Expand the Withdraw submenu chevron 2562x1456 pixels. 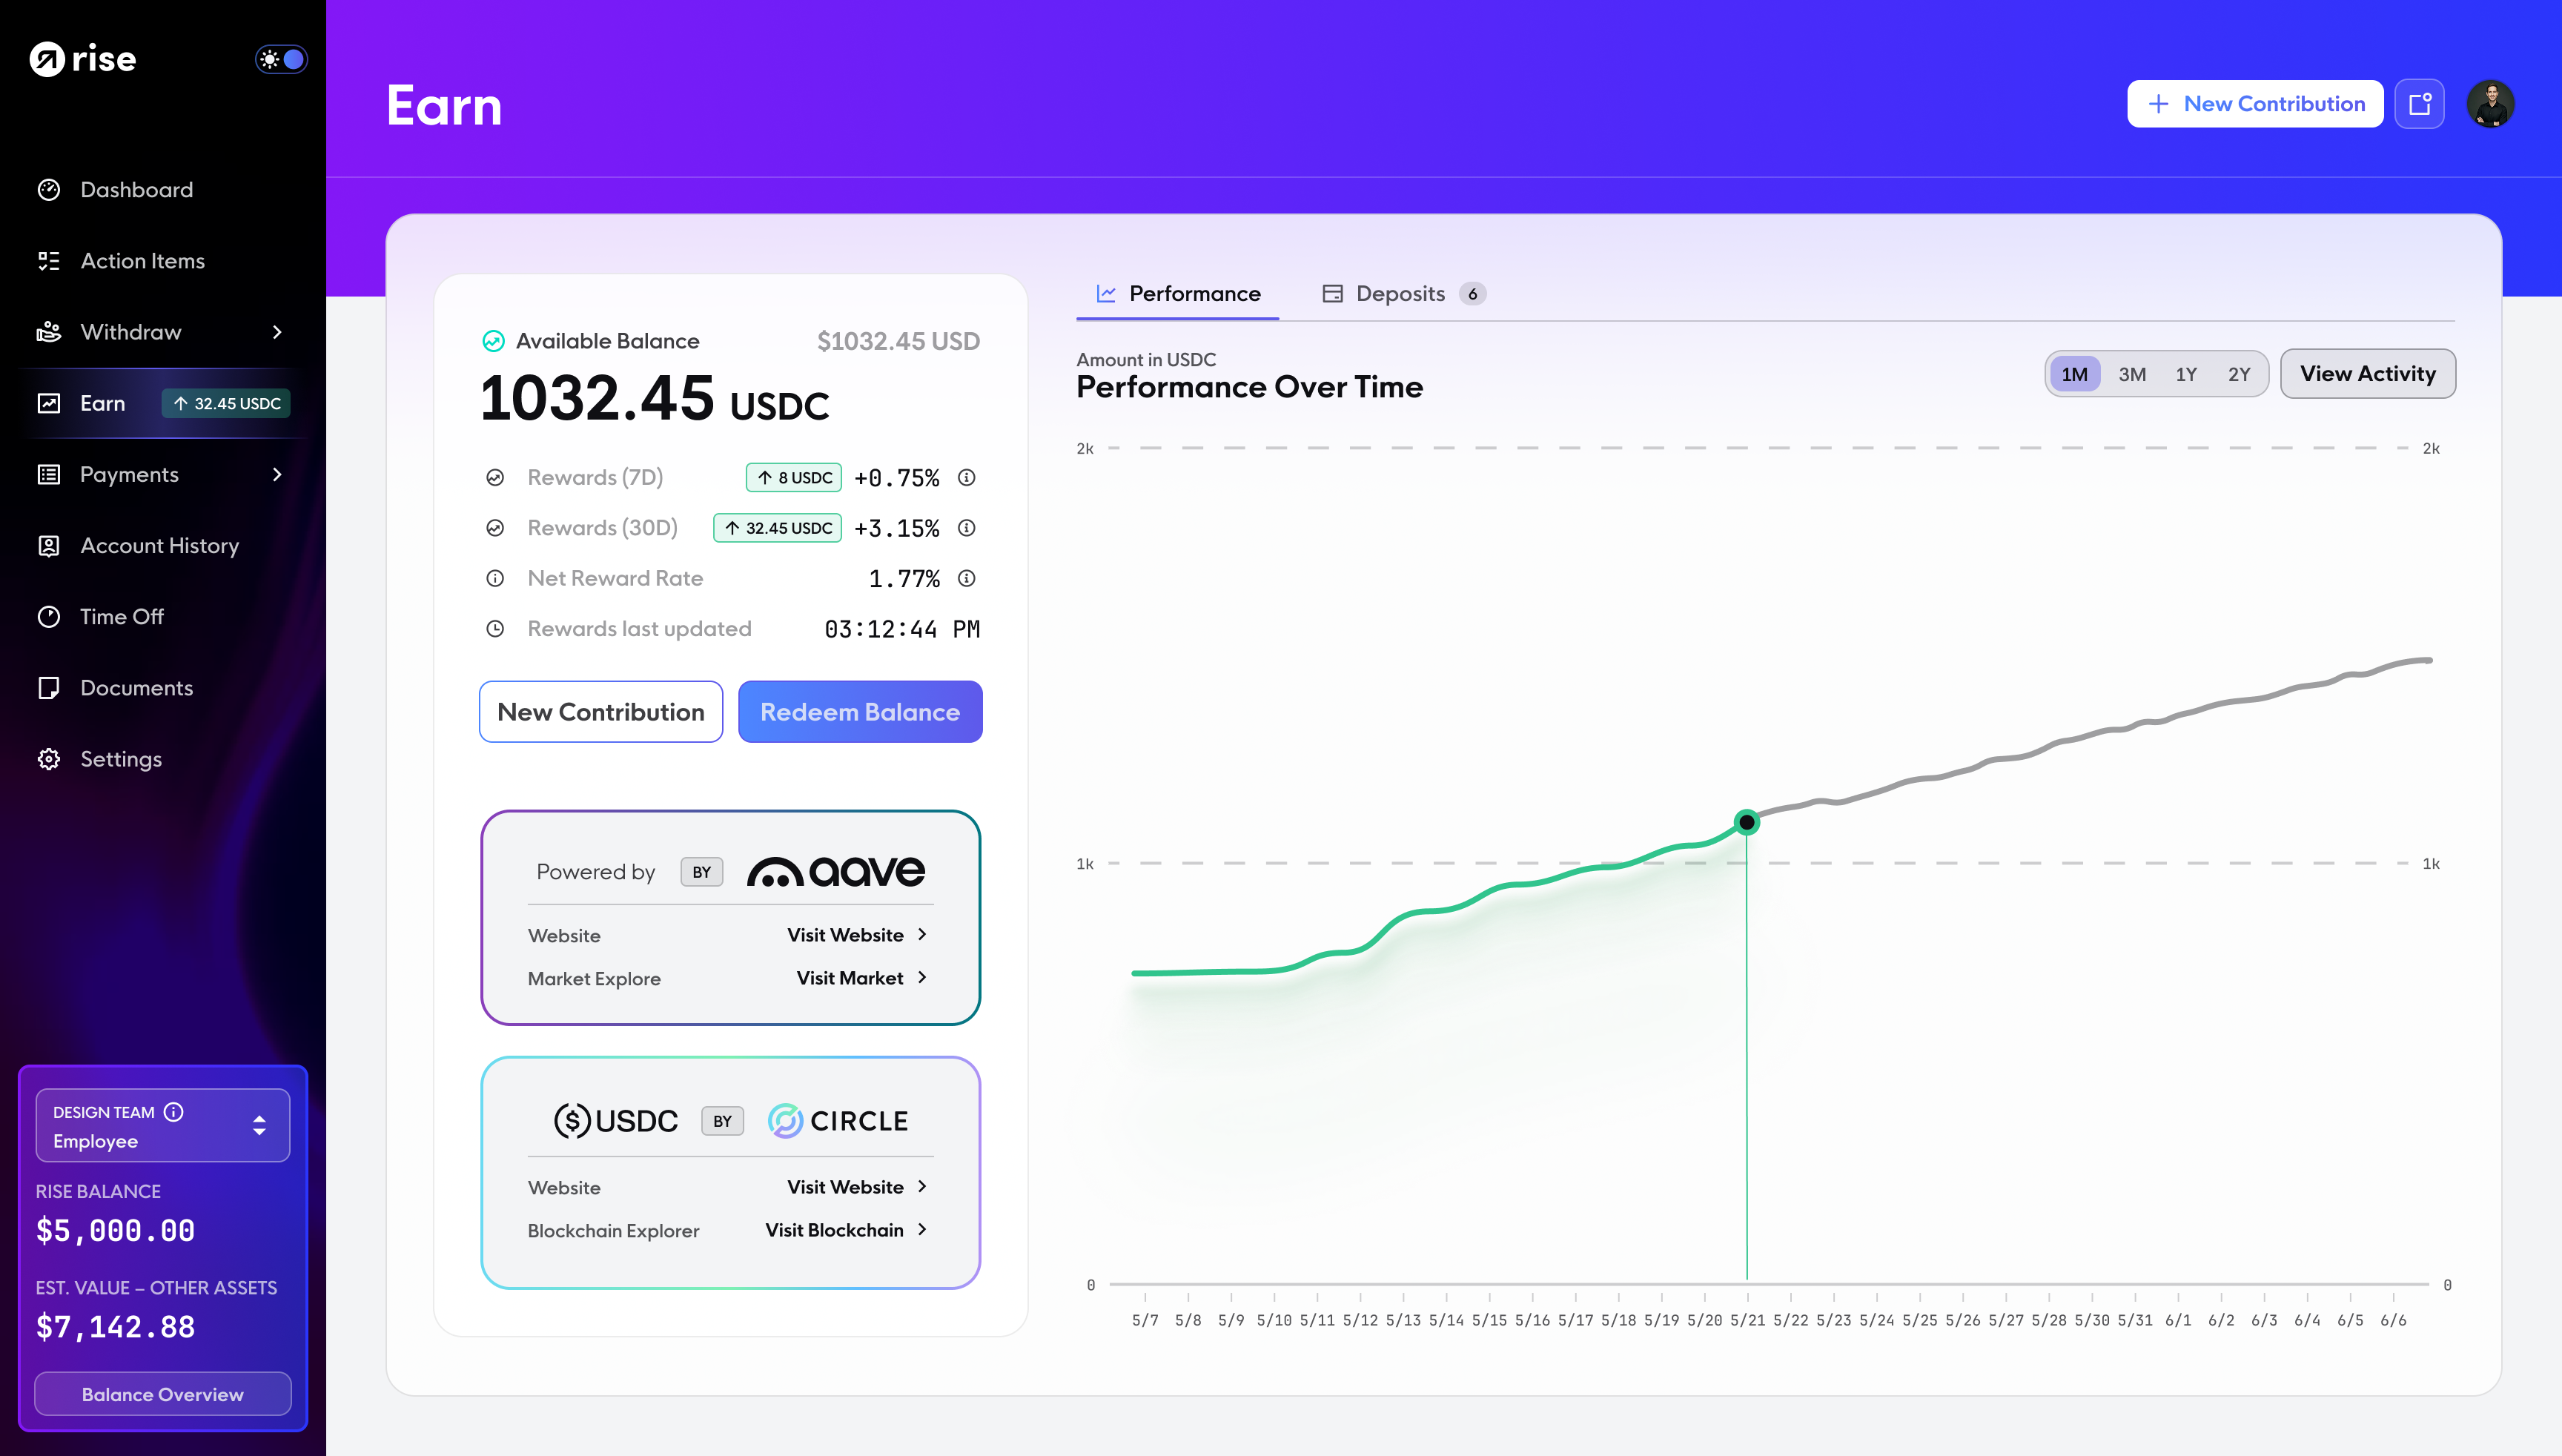tap(277, 332)
